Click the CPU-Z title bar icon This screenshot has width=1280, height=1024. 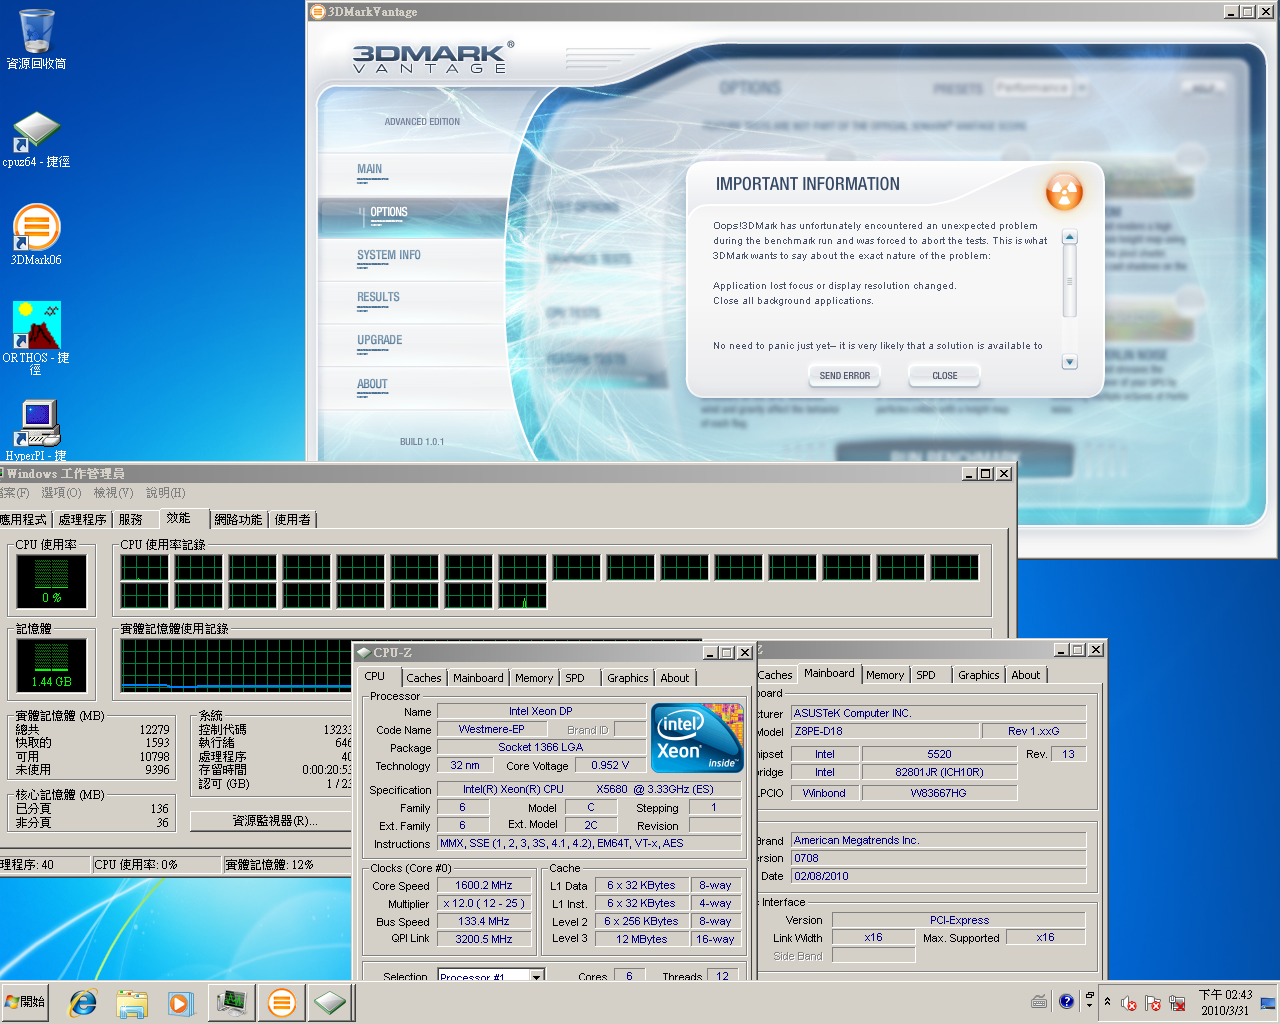[363, 652]
